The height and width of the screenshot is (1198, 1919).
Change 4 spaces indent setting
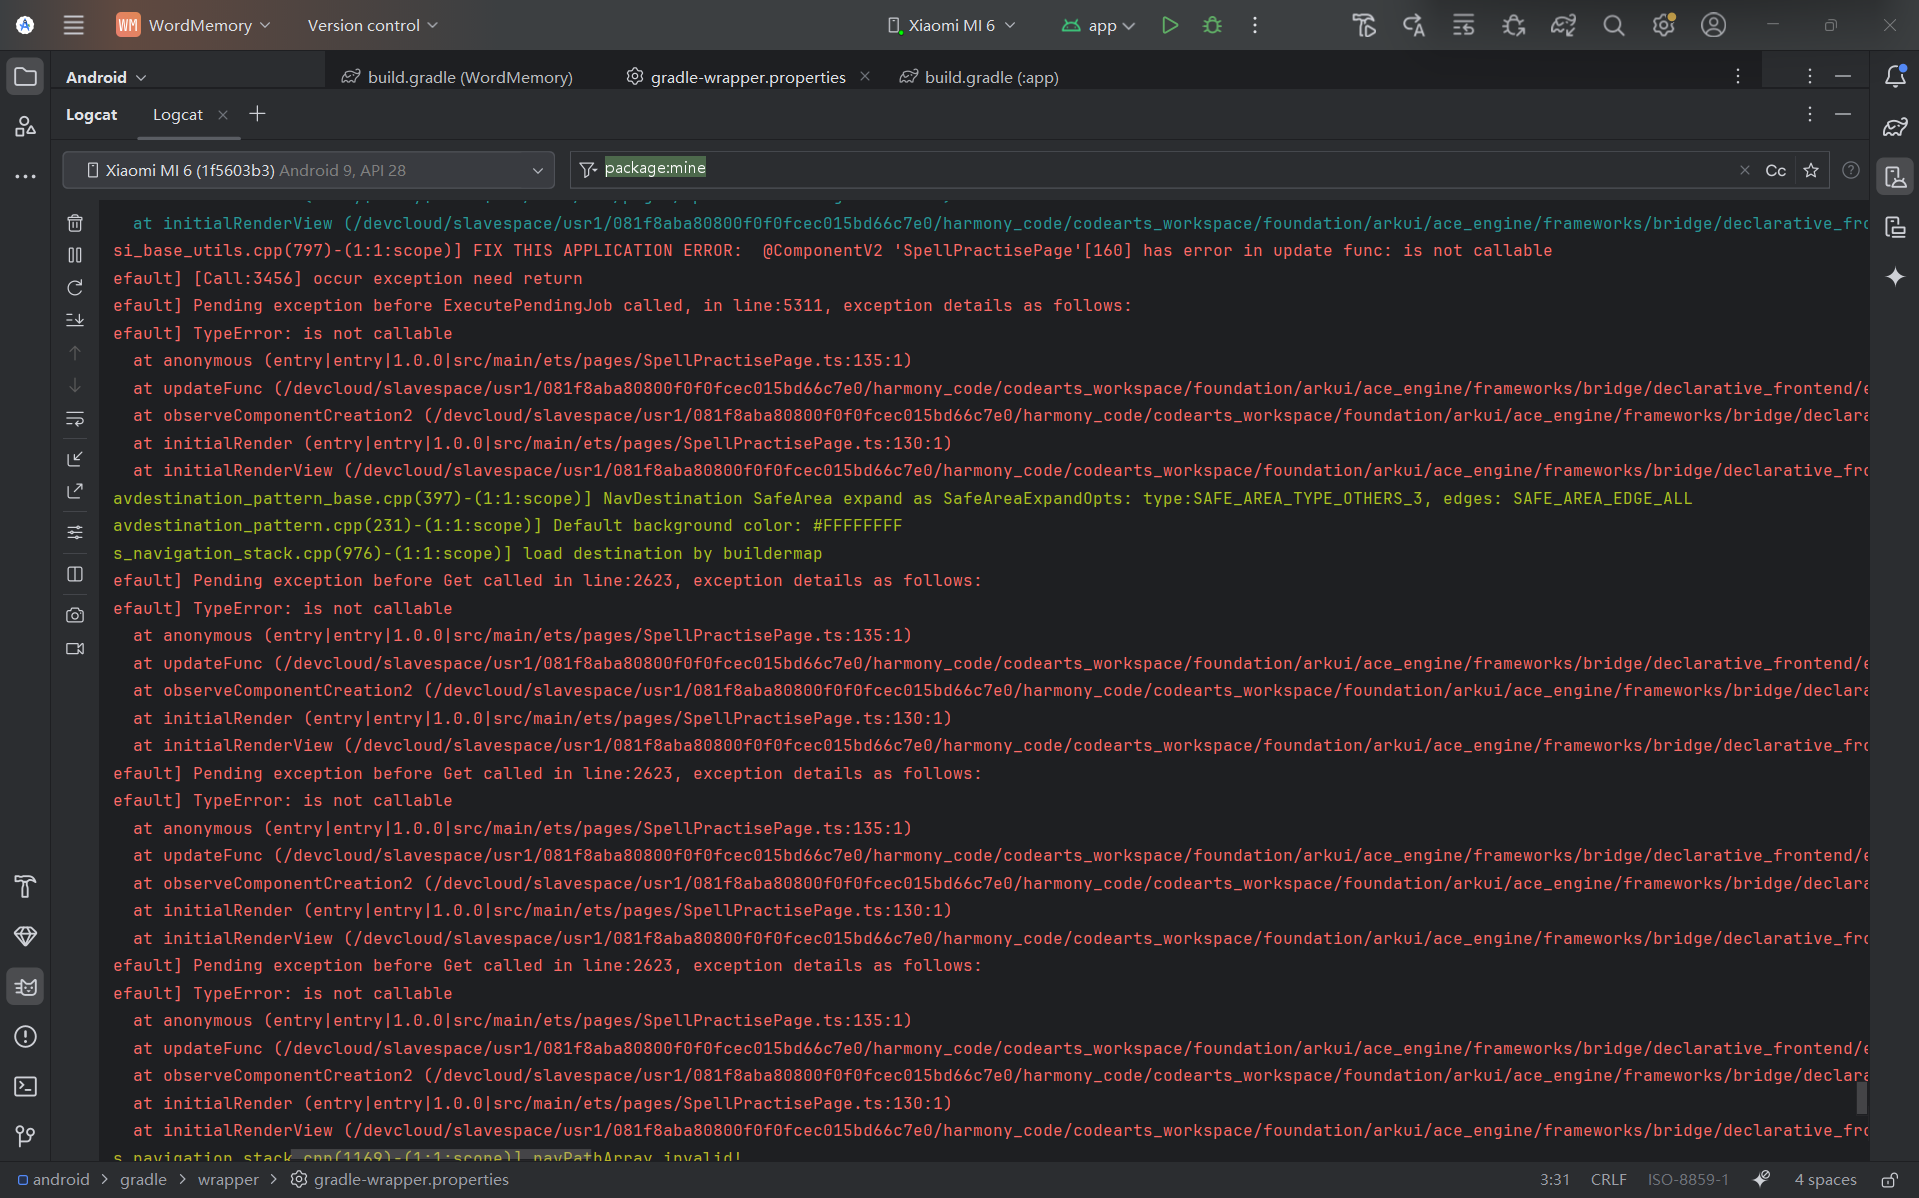point(1825,1179)
